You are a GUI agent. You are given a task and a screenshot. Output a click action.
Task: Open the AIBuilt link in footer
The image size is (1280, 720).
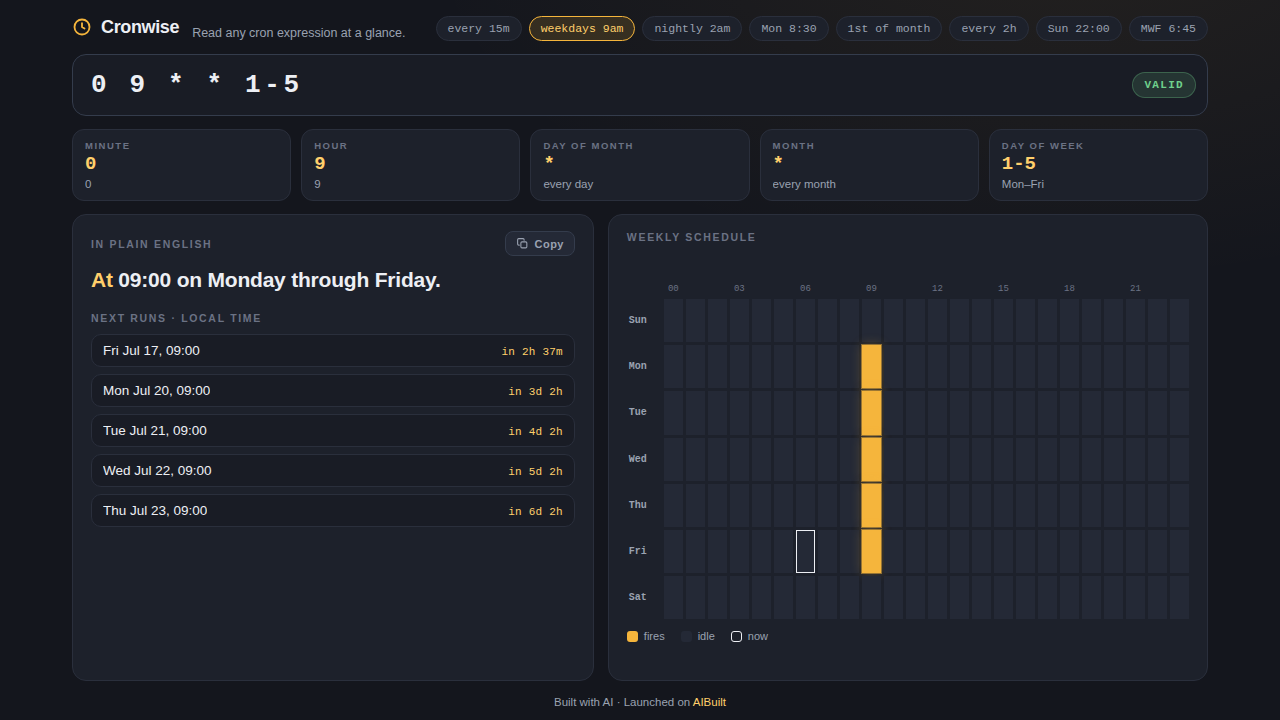[709, 702]
